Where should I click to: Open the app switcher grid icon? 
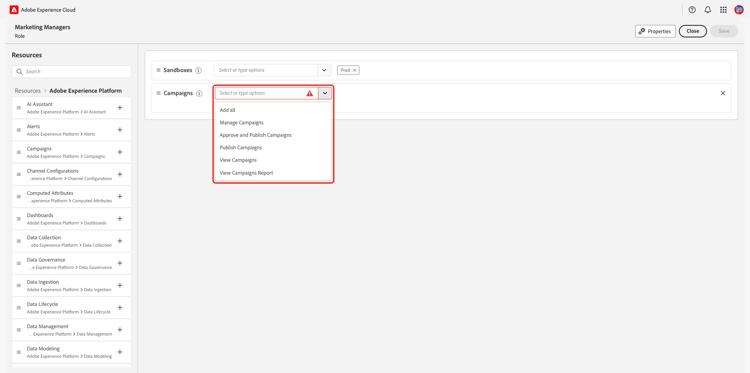[x=723, y=10]
